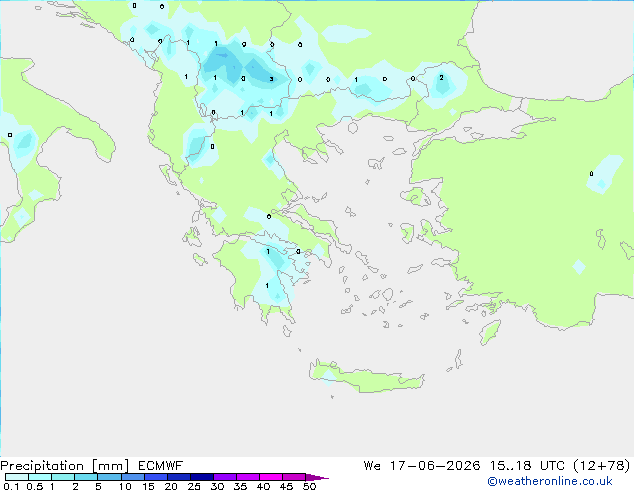Click the 0.1–0.5 mm palest legend swatch
The height and width of the screenshot is (490, 634).
(x=17, y=477)
